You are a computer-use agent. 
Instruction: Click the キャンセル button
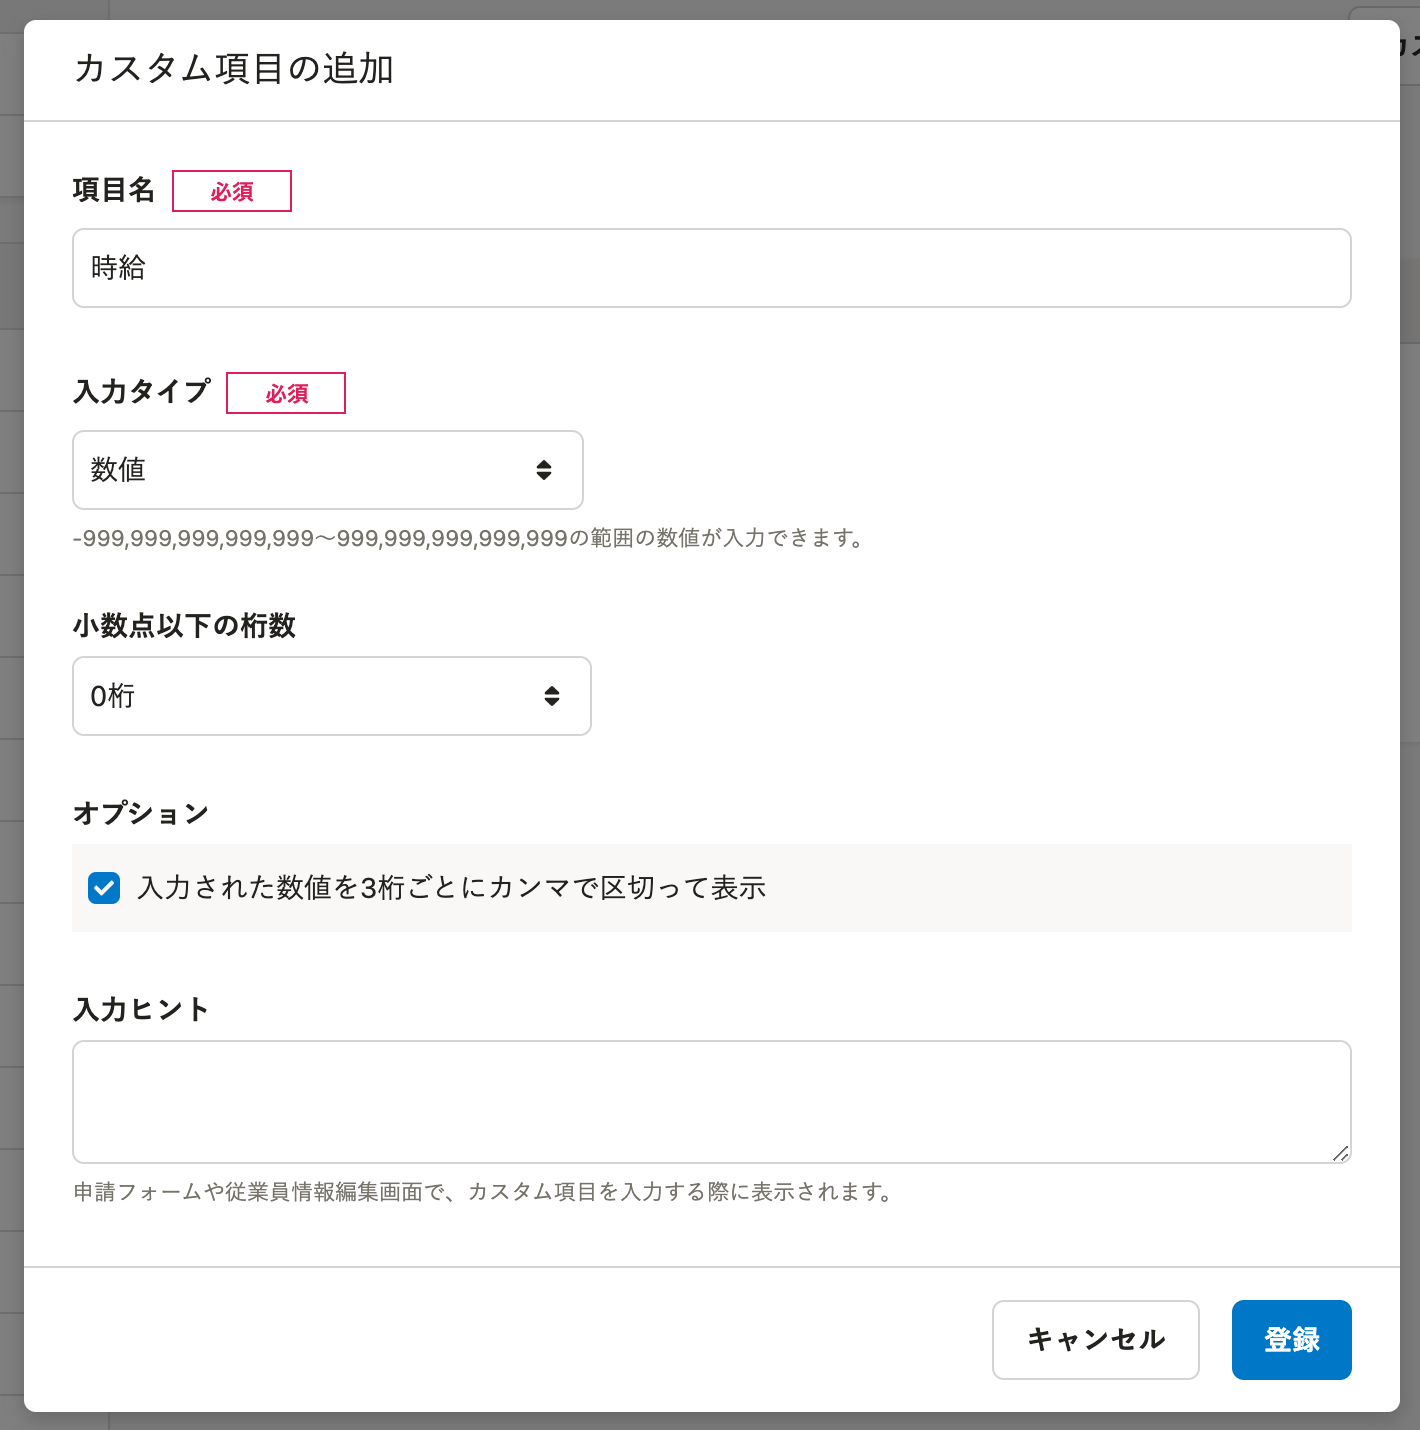(1096, 1340)
